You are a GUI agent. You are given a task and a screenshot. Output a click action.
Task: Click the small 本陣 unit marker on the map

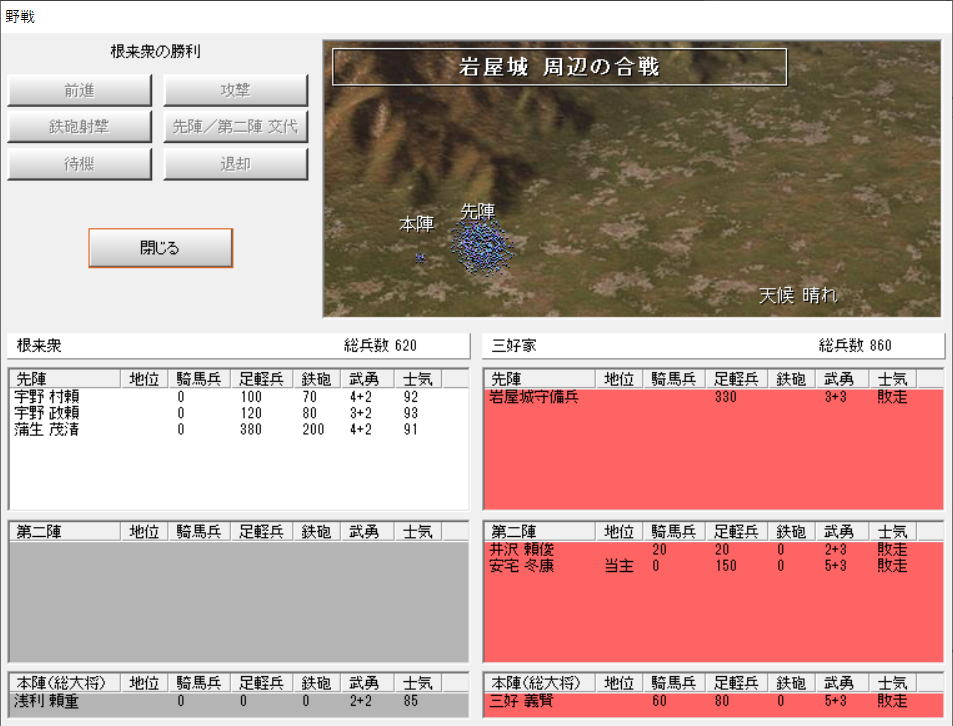click(x=420, y=257)
